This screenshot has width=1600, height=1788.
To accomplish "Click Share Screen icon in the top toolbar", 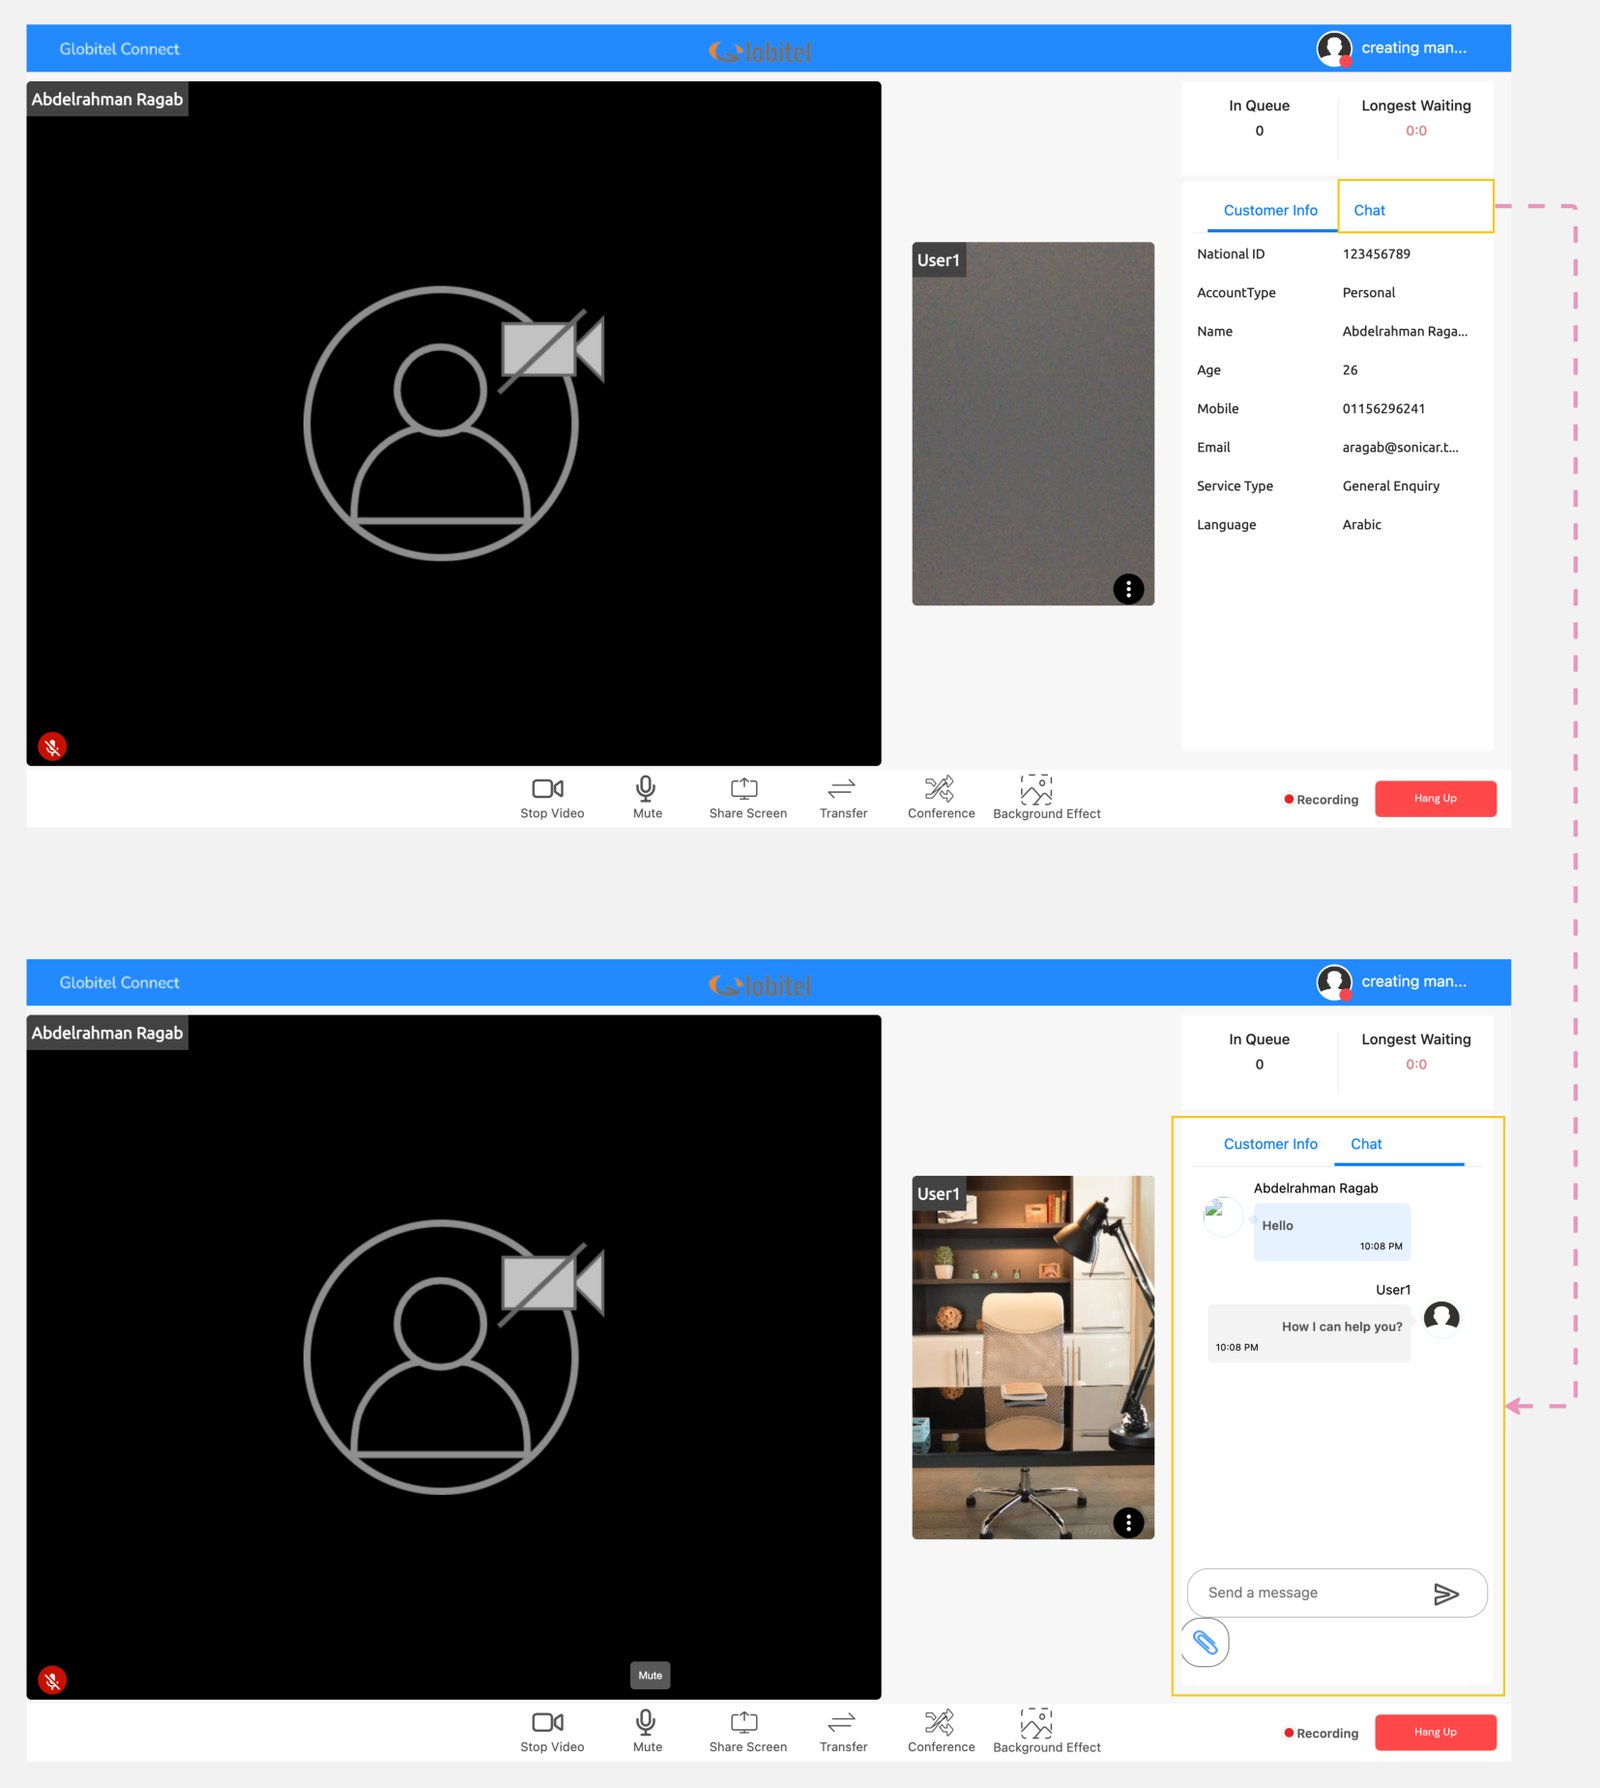I will (x=745, y=789).
